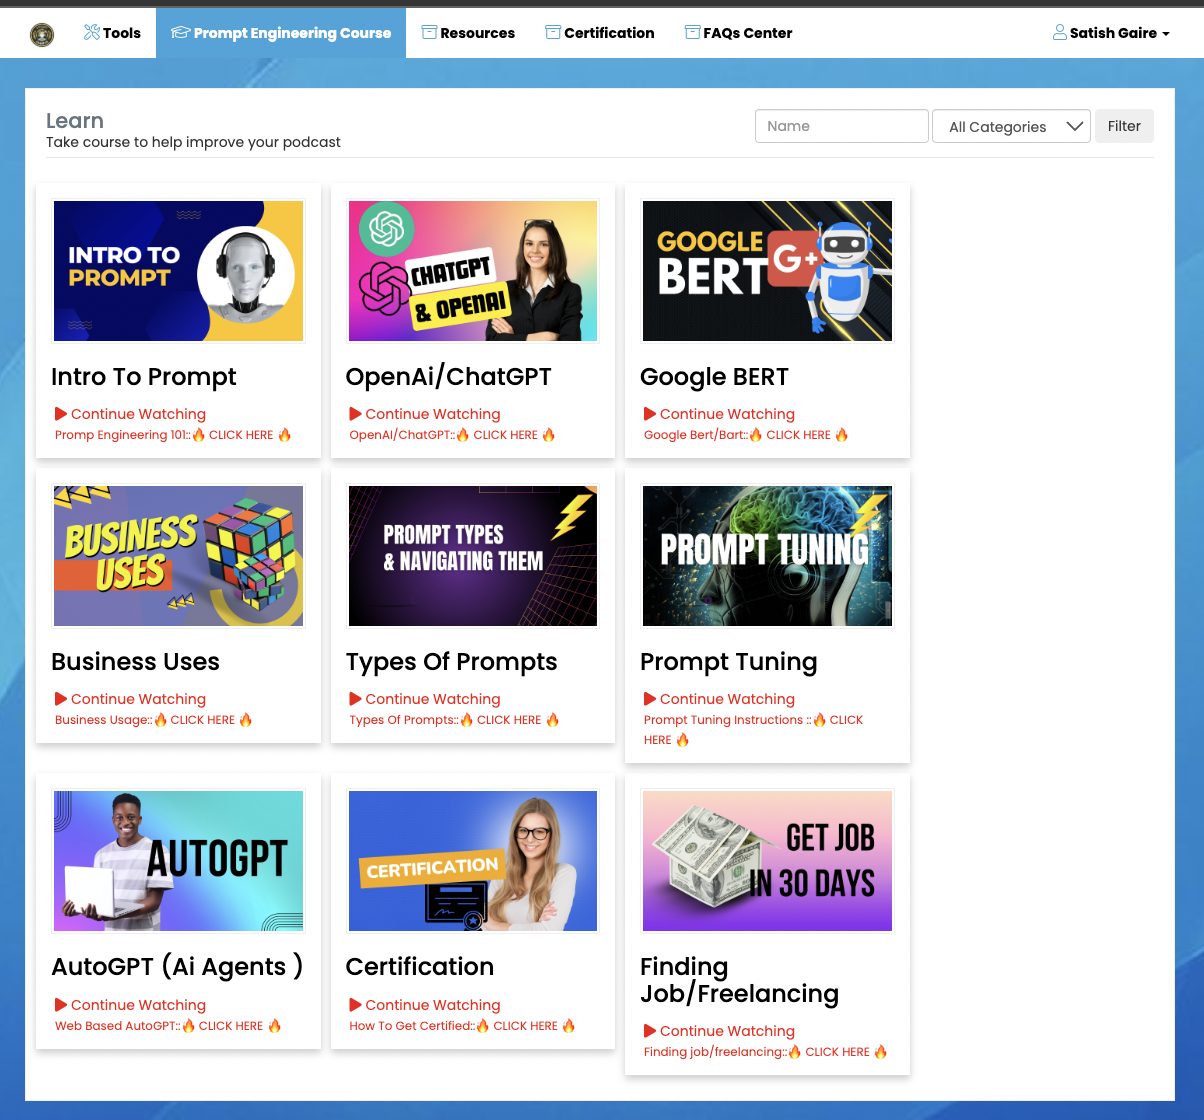The height and width of the screenshot is (1120, 1204).
Task: Open the Prompt Tuning thumbnail
Action: (767, 556)
